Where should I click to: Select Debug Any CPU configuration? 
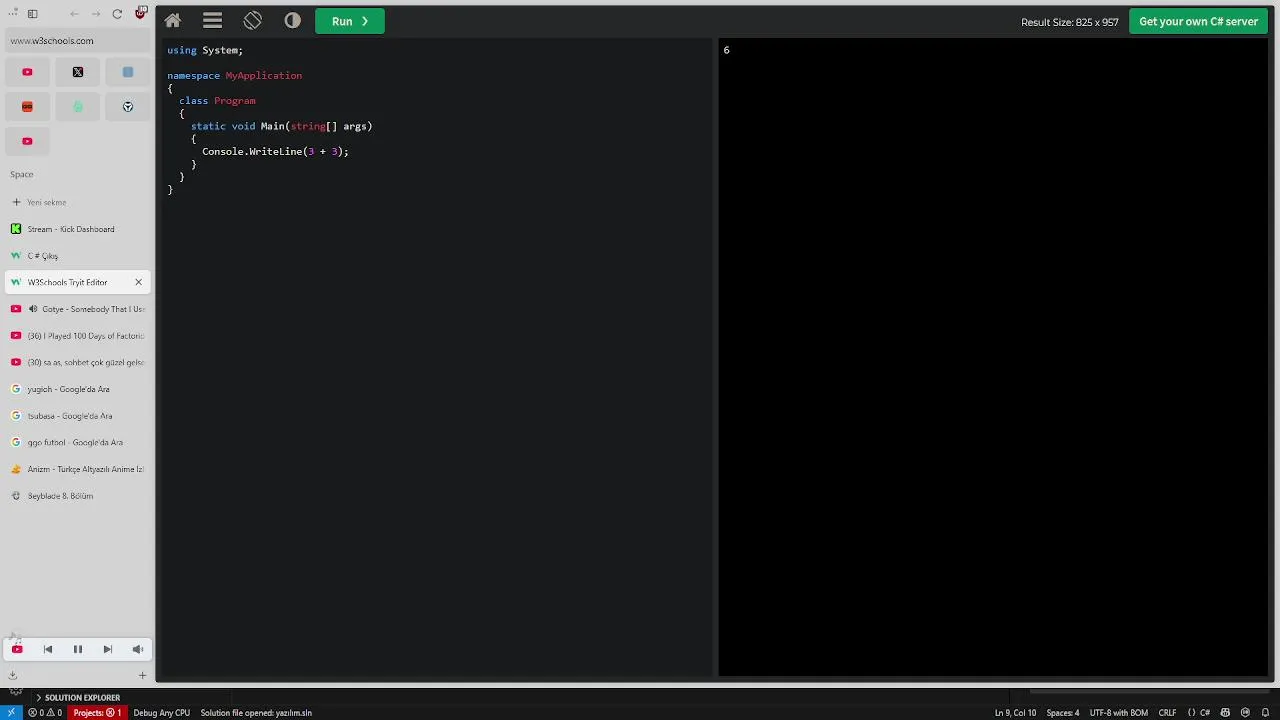pos(161,713)
